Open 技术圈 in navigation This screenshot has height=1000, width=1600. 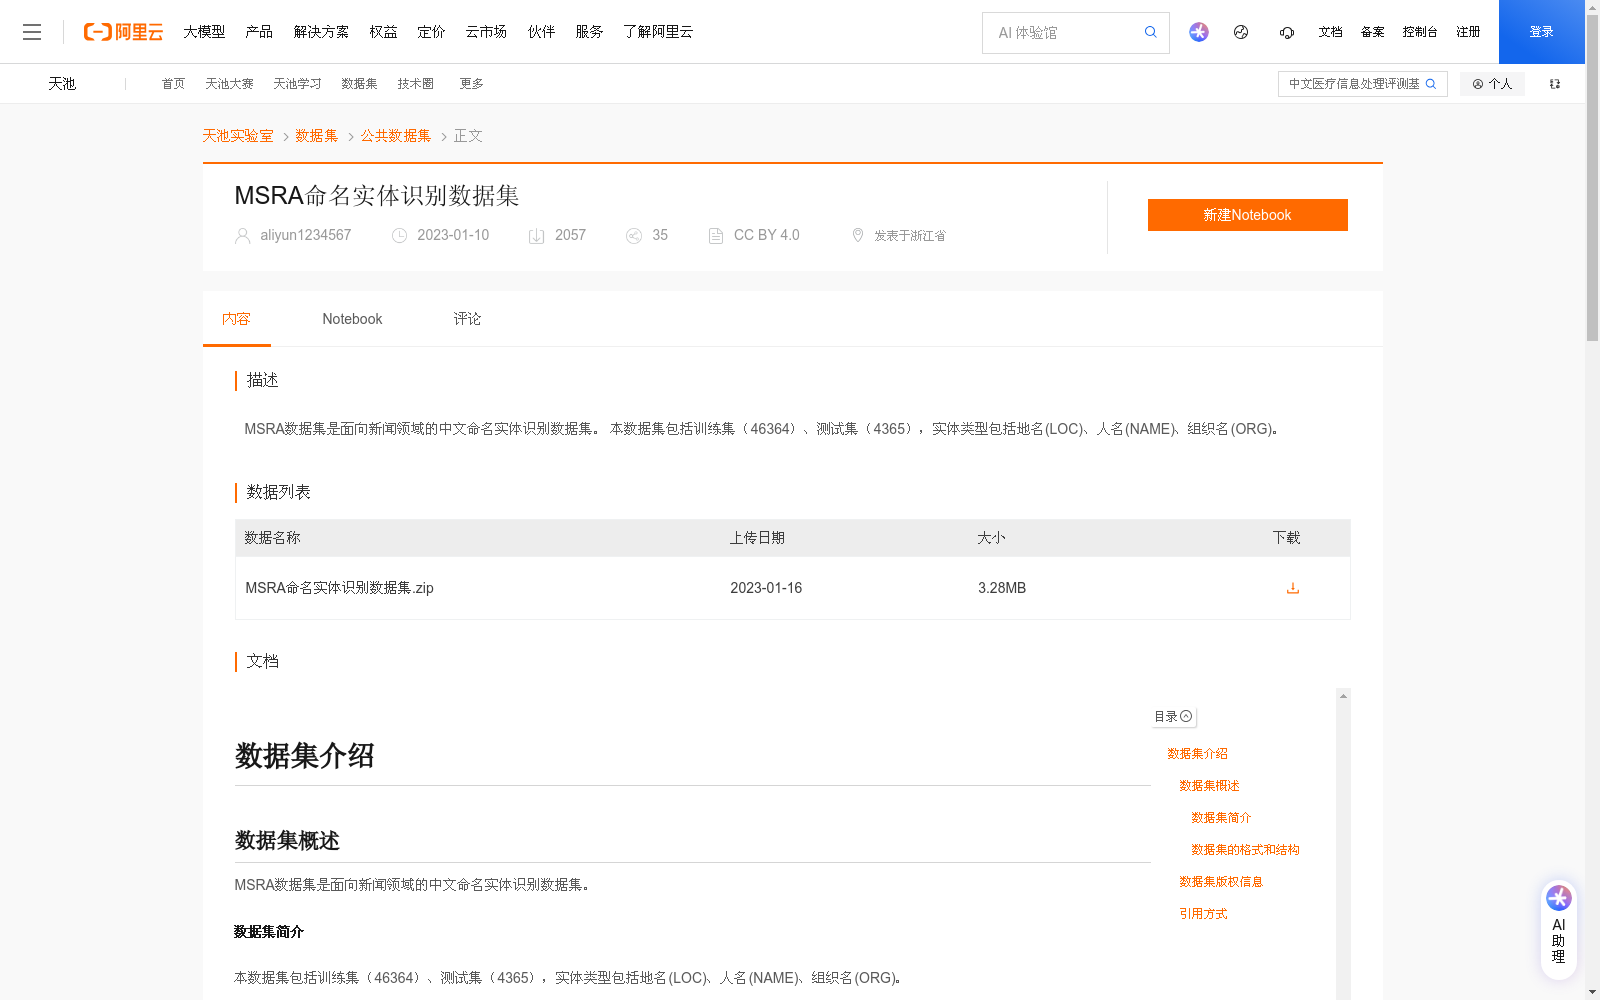pos(415,84)
